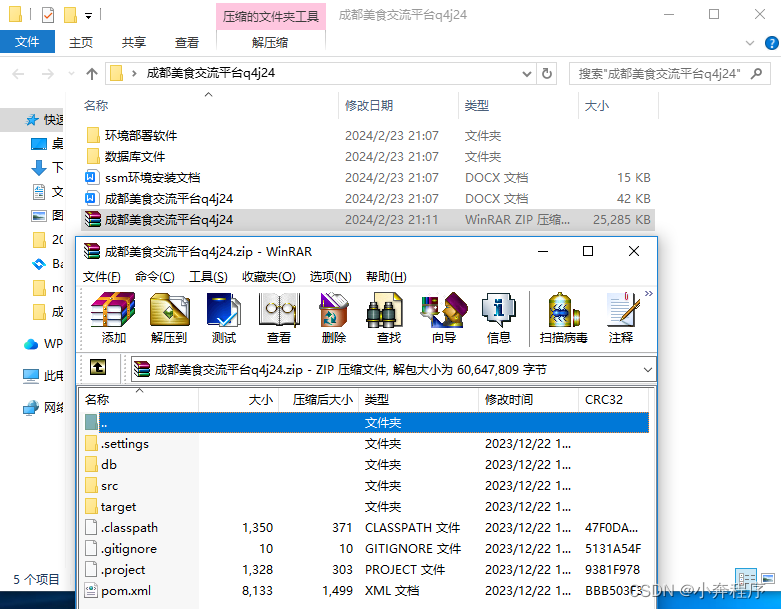The image size is (781, 609).
Task: Select the src folder in the archive
Action: (x=366, y=486)
